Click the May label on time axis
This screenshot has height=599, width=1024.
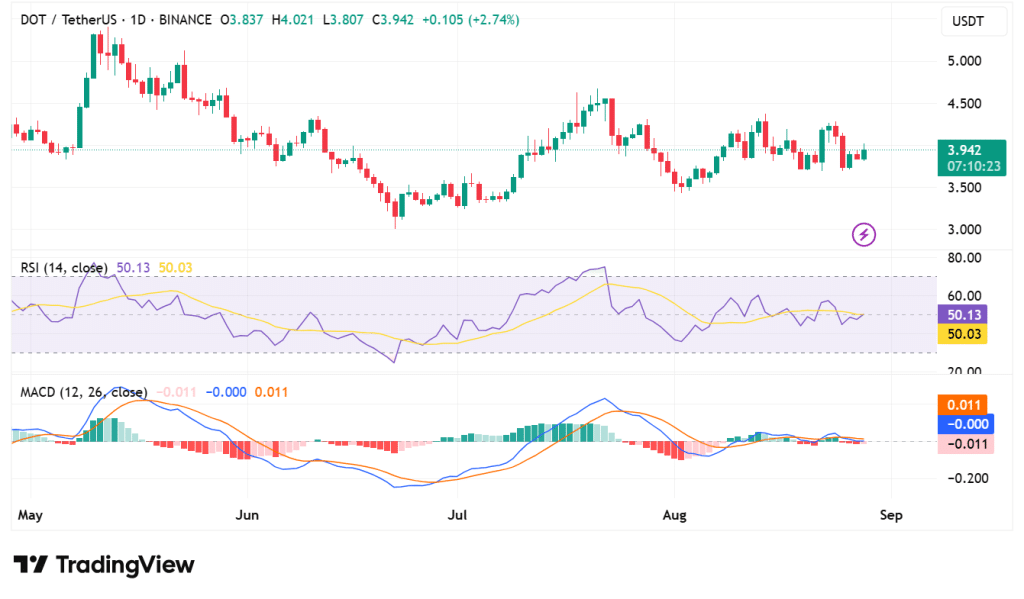click(x=30, y=515)
